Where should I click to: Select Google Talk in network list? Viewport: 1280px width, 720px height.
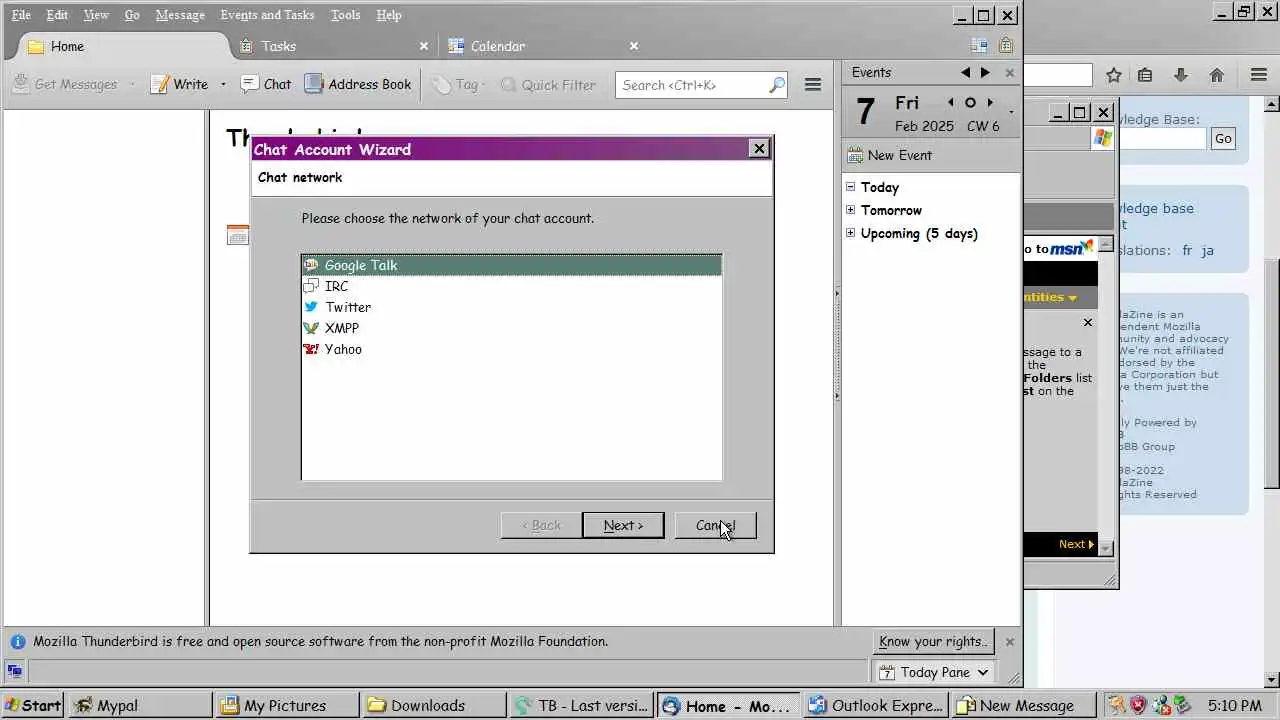[511, 265]
